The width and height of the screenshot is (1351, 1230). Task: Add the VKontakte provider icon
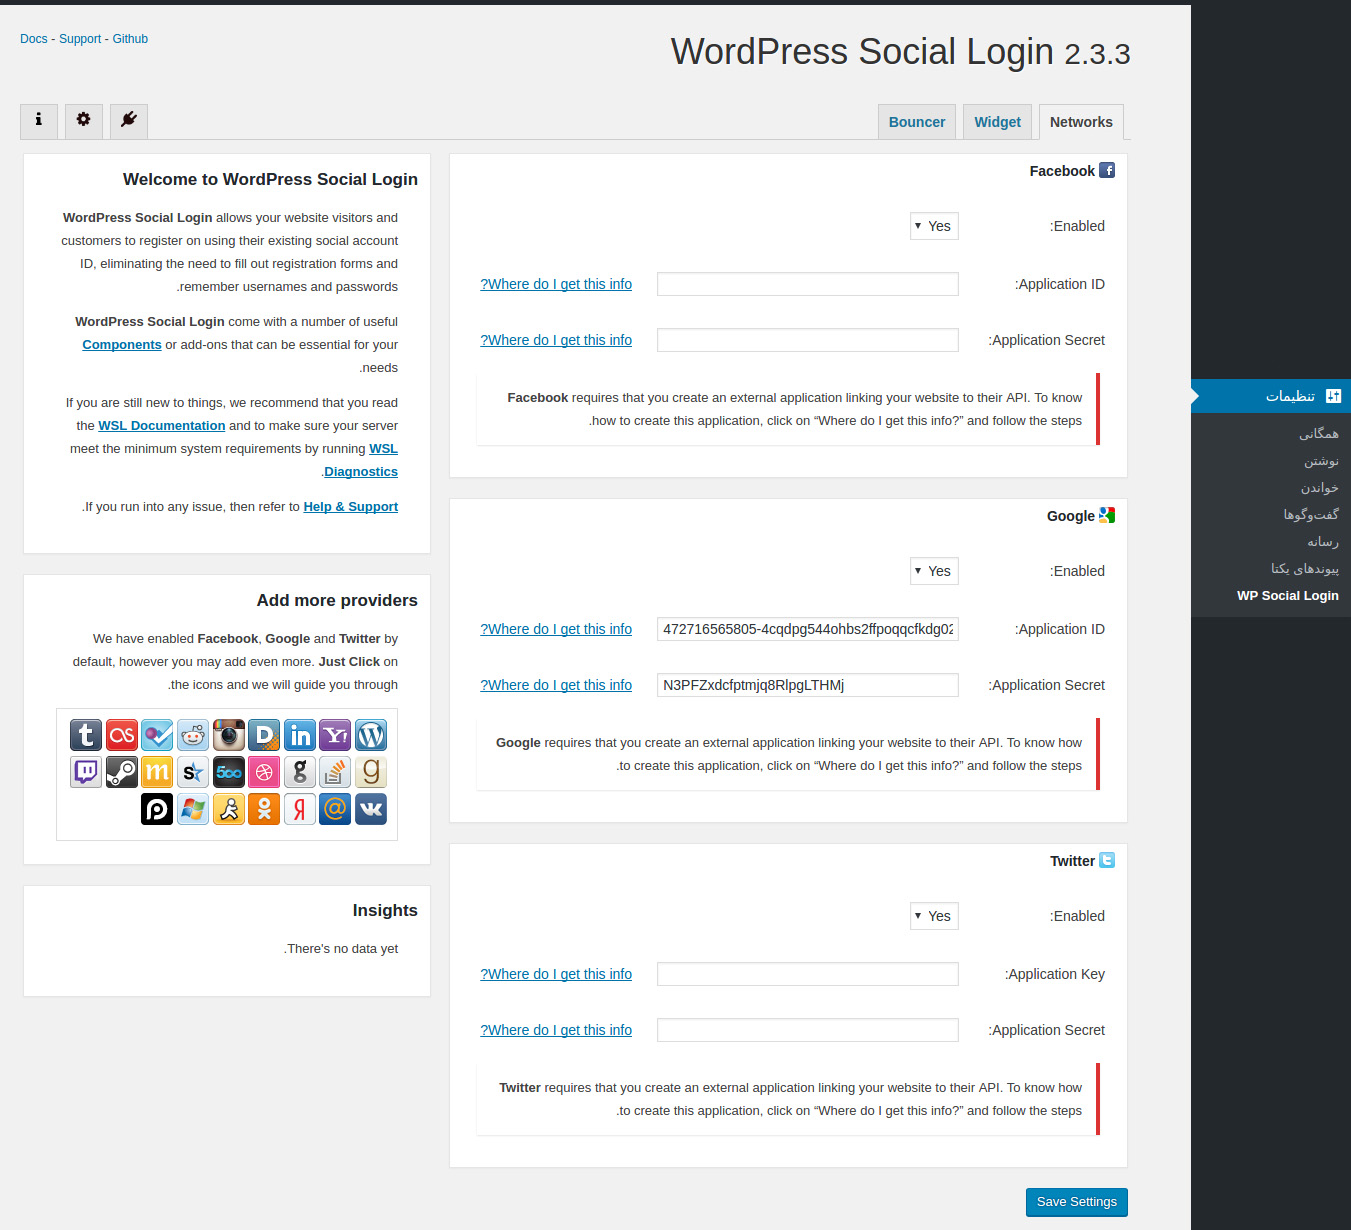[x=371, y=809]
